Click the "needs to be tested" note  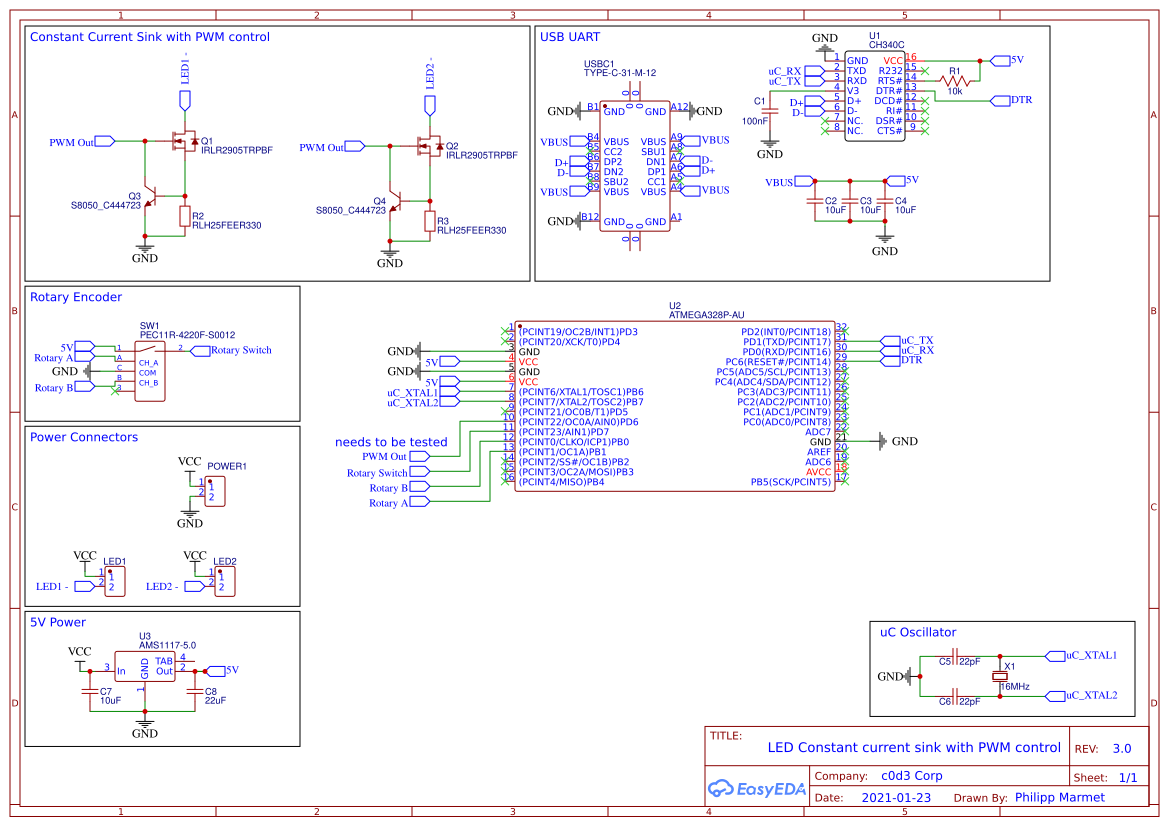coord(391,442)
